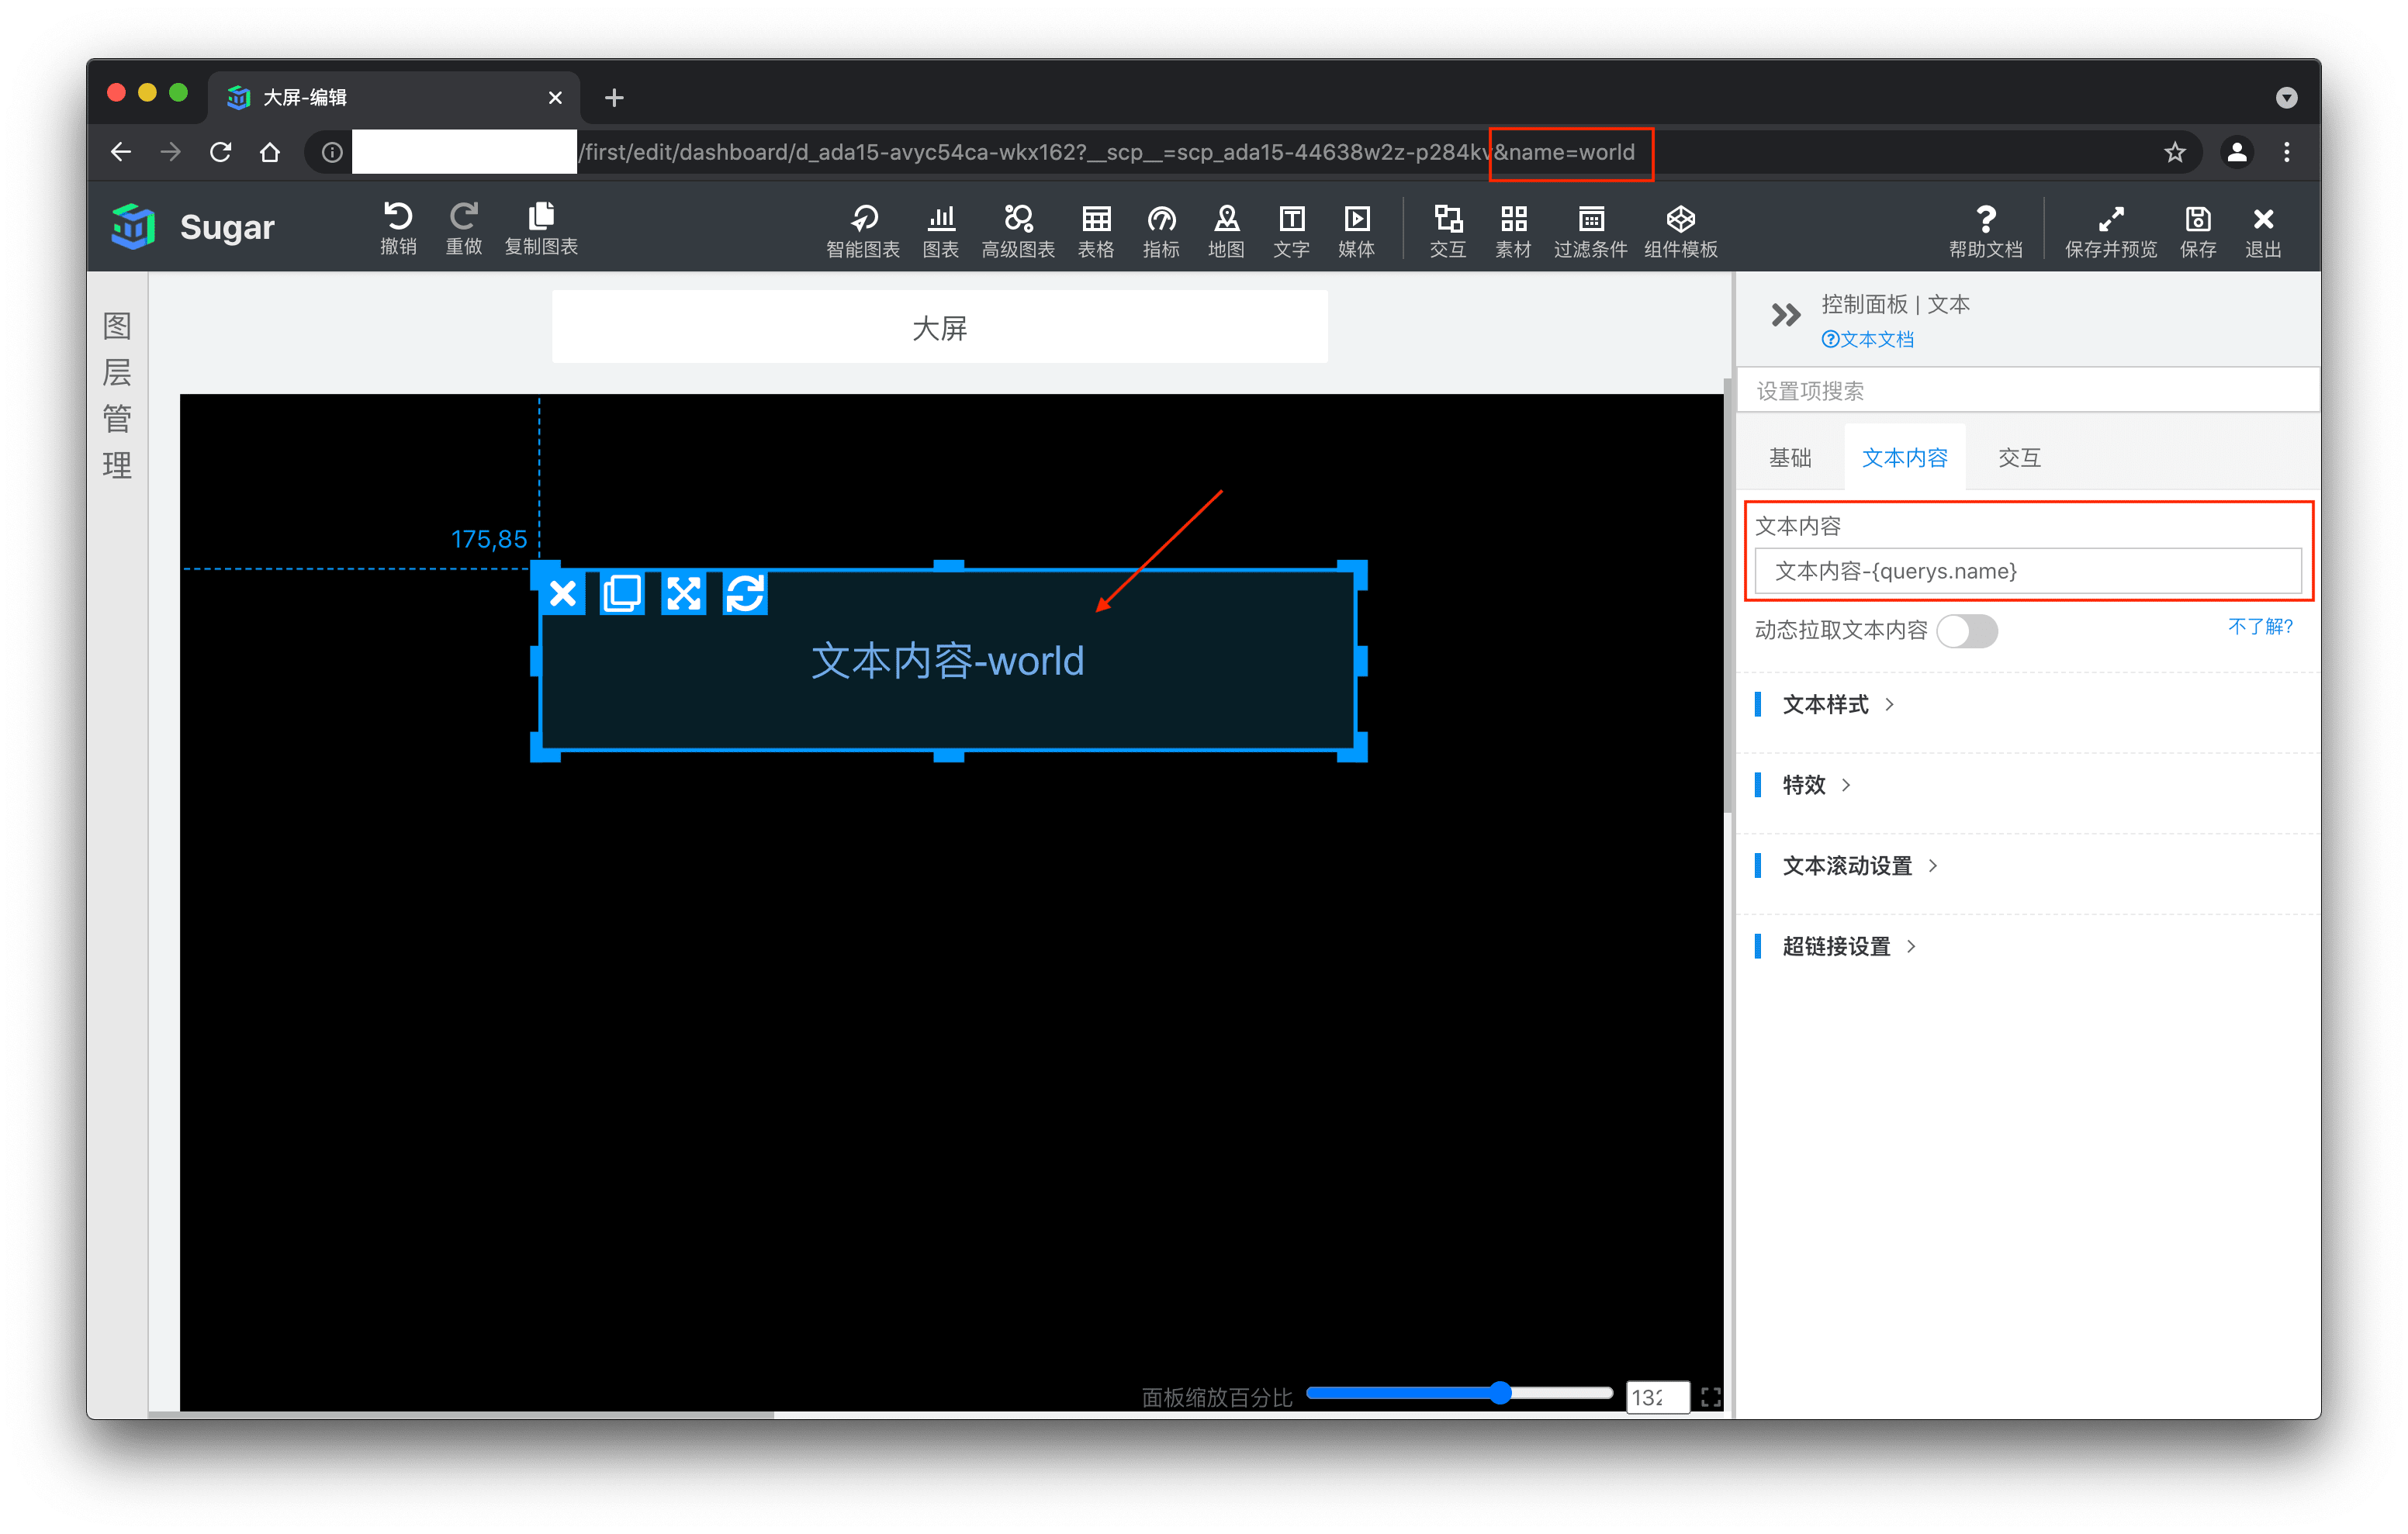
Task: Click the browser home icon
Action: tap(270, 152)
